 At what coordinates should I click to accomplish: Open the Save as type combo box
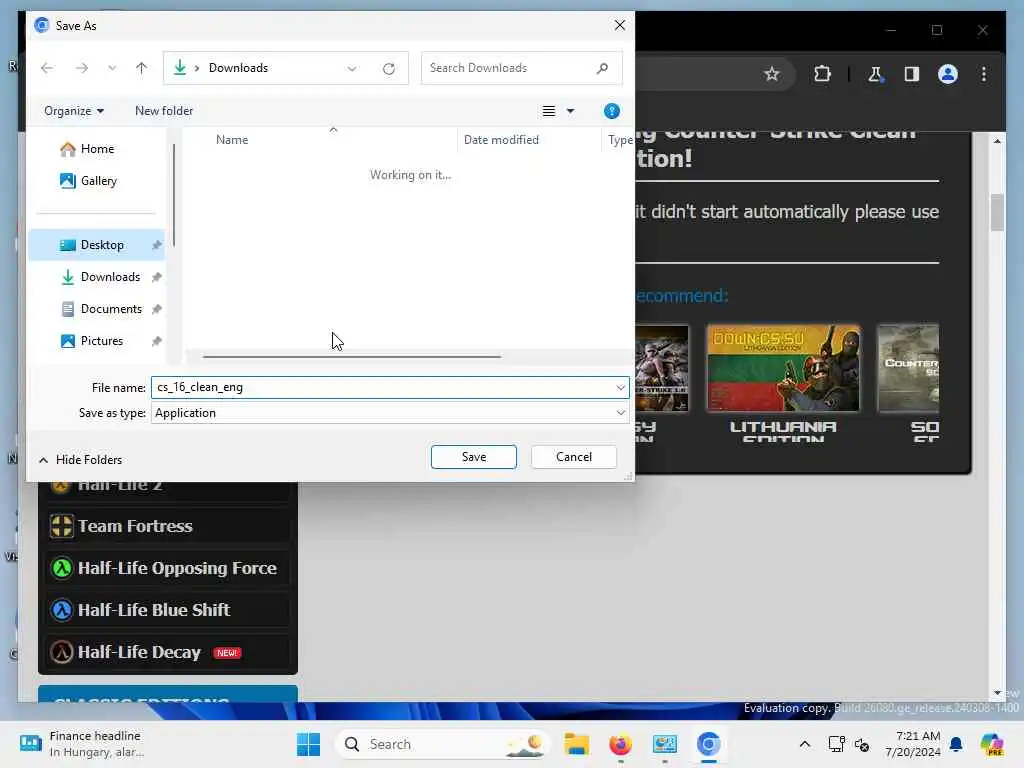[390, 413]
